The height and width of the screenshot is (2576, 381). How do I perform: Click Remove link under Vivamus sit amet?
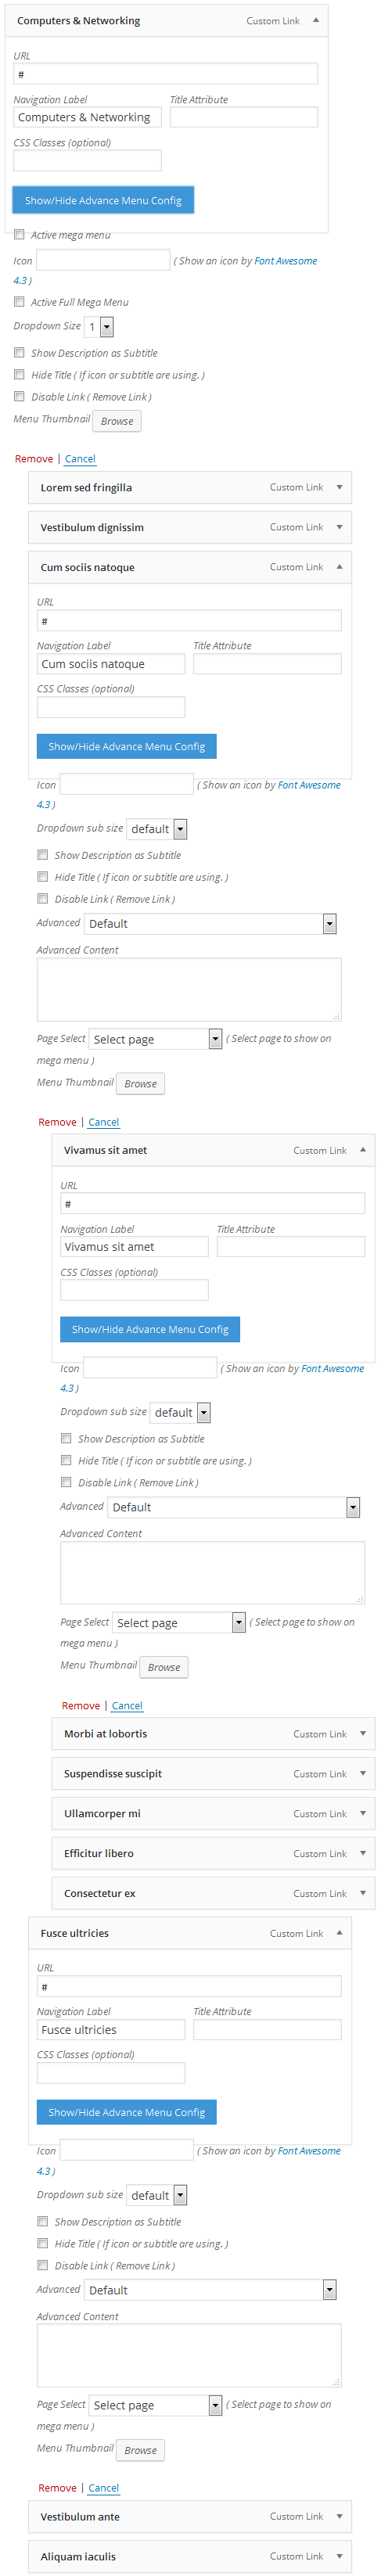click(x=81, y=1706)
